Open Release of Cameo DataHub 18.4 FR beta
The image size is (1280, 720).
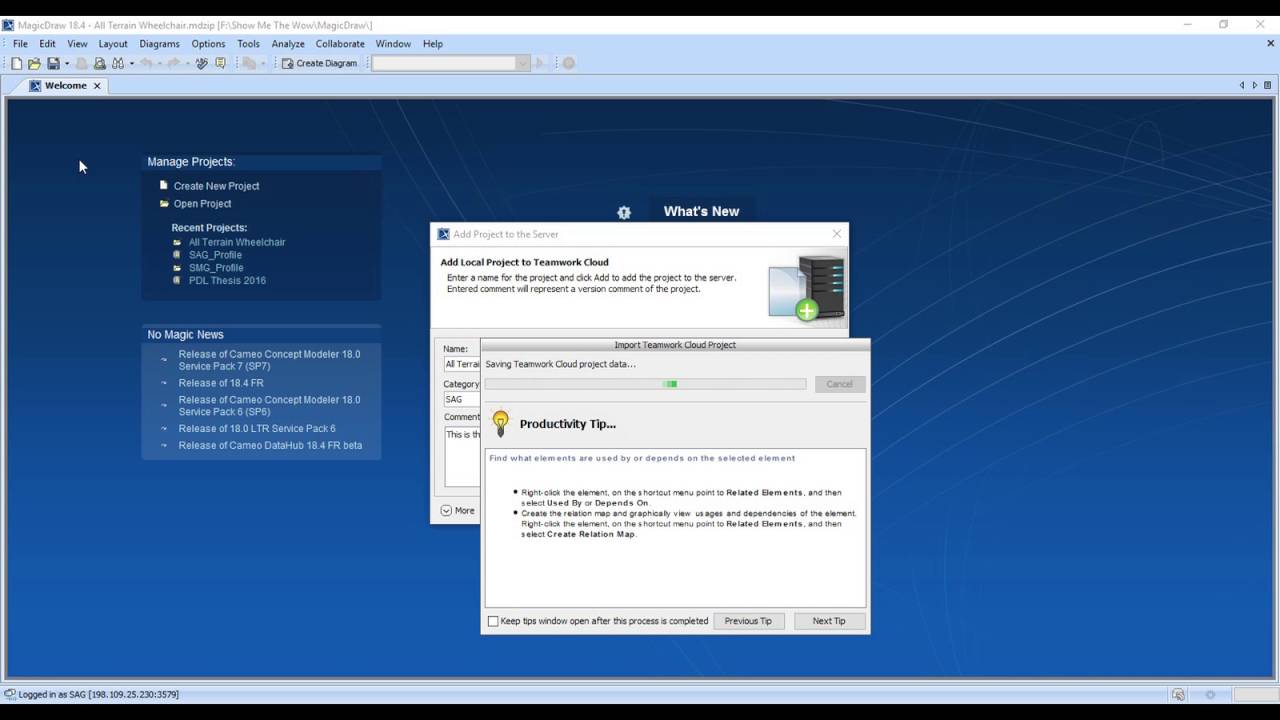[270, 445]
